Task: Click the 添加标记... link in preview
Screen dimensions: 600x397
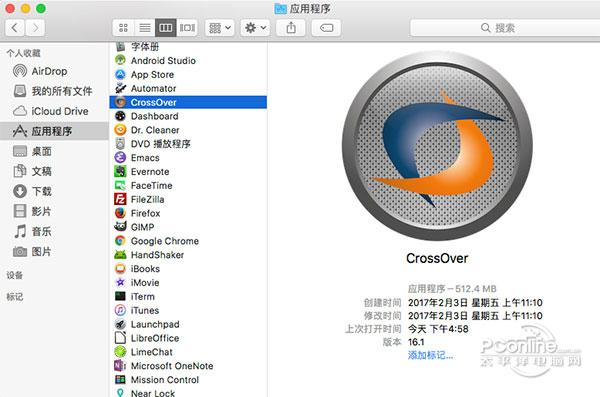Action: [x=430, y=355]
